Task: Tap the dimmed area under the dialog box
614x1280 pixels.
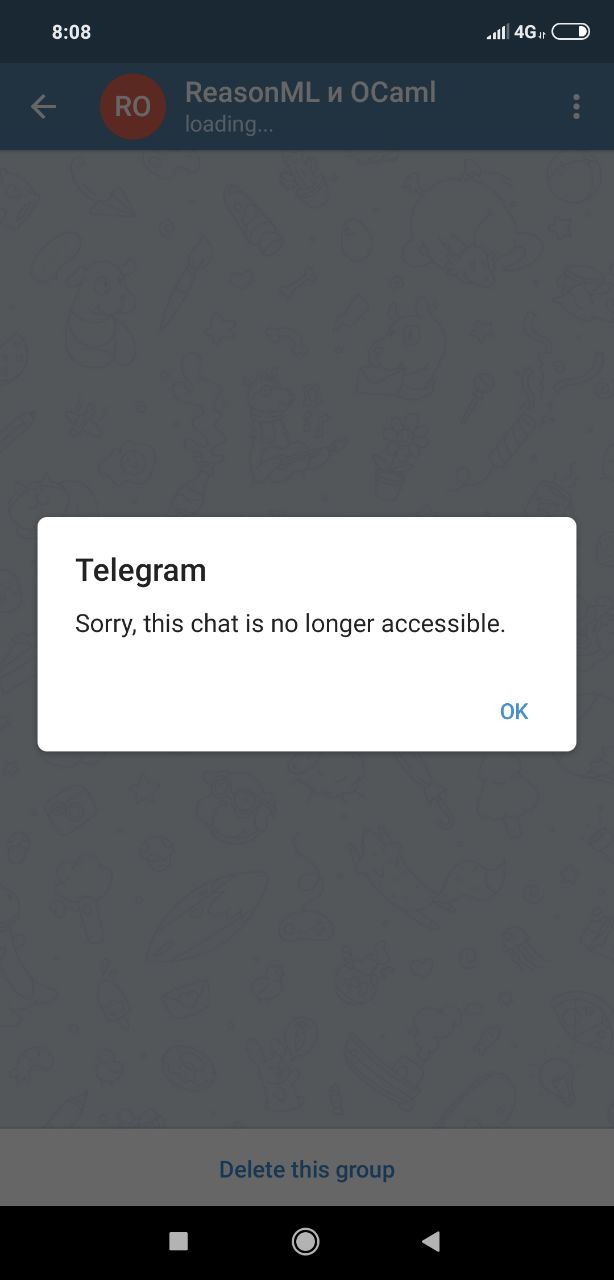Action: 307,940
